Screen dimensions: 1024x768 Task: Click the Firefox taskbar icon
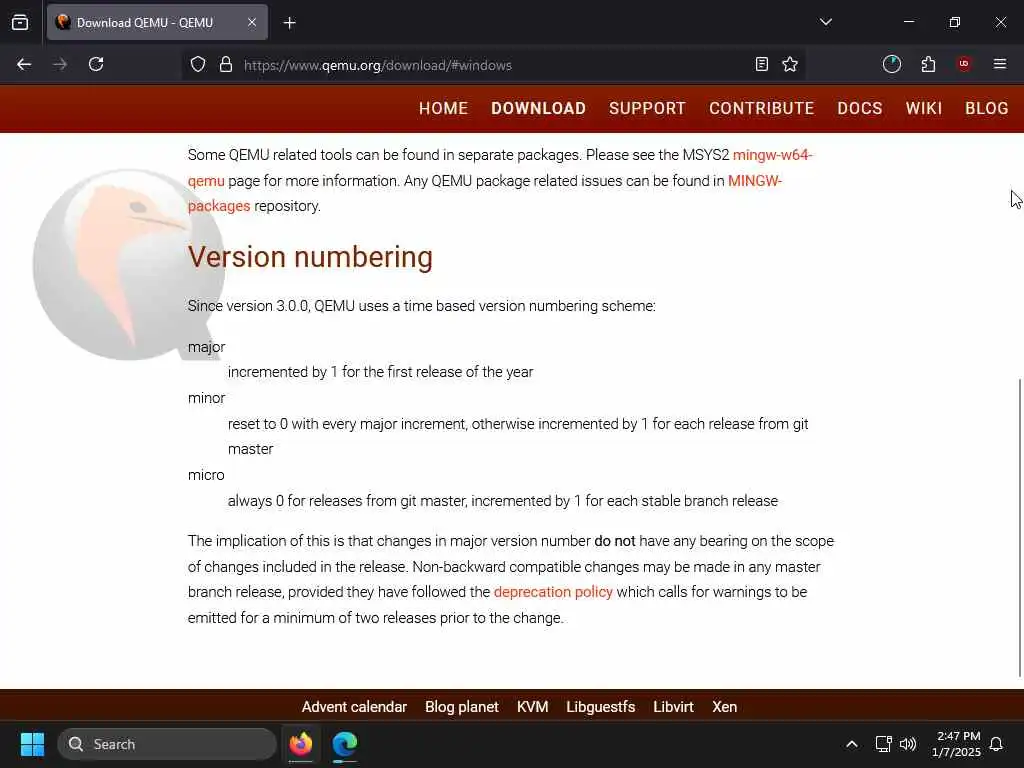click(301, 744)
